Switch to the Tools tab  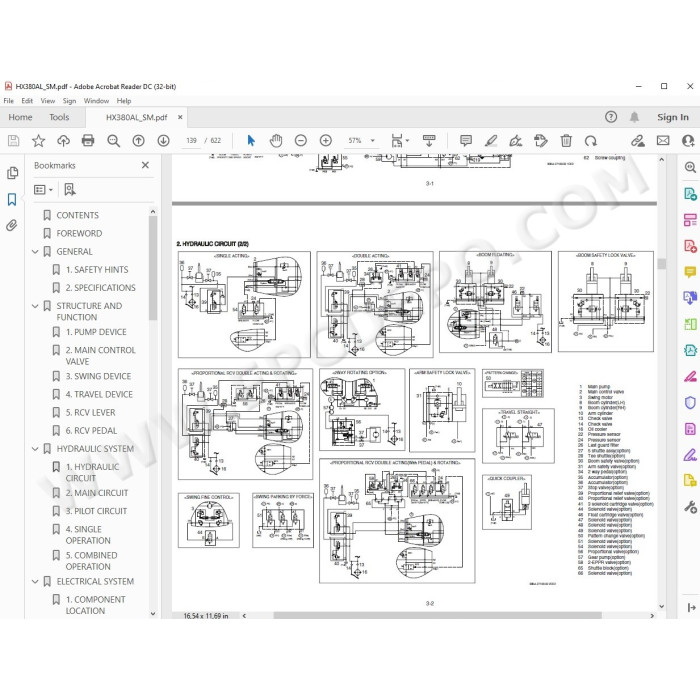click(x=59, y=117)
